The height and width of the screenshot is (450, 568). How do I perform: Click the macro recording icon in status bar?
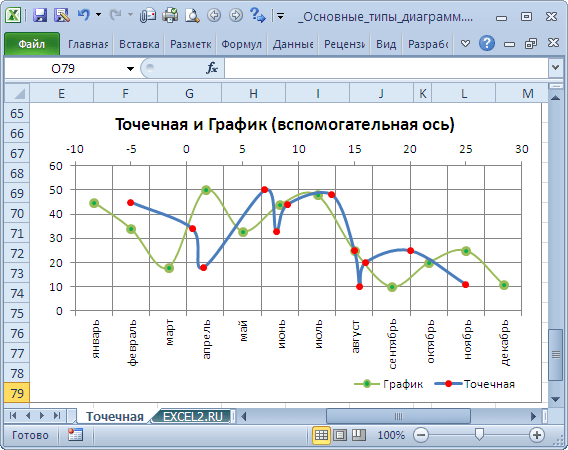click(x=75, y=434)
